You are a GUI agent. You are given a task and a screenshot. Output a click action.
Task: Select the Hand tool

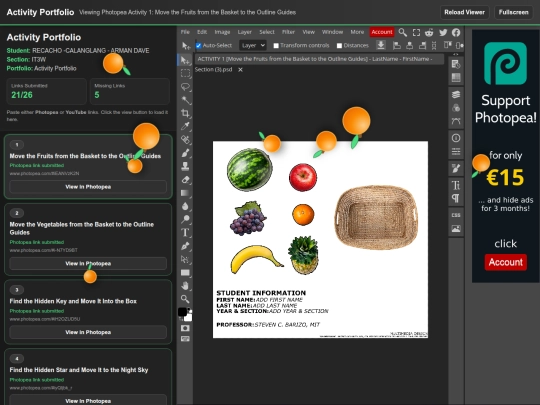coord(185,286)
